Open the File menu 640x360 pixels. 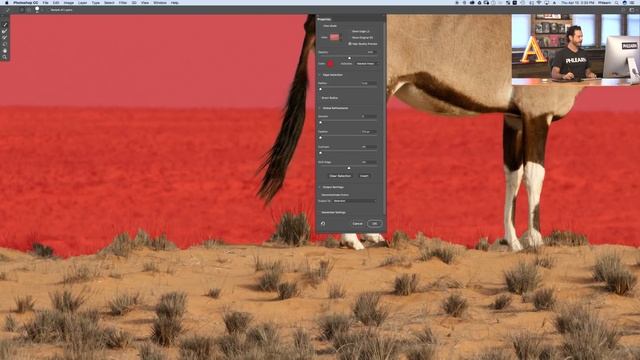tap(45, 2)
